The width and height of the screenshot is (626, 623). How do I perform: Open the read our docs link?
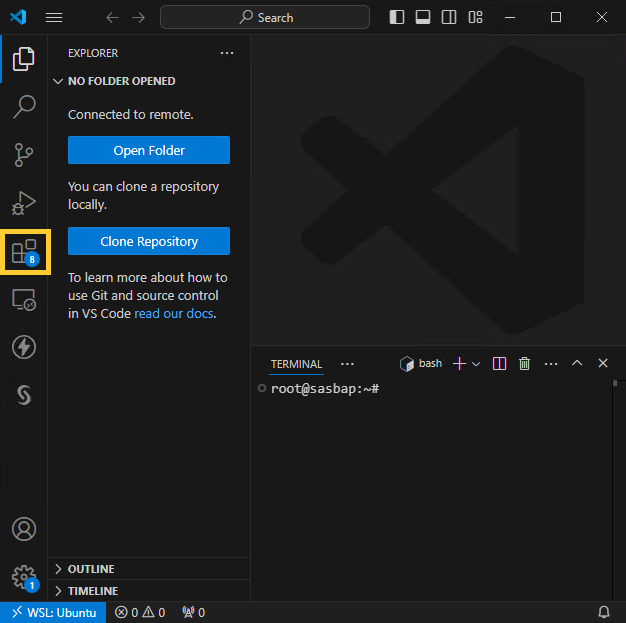pos(174,313)
